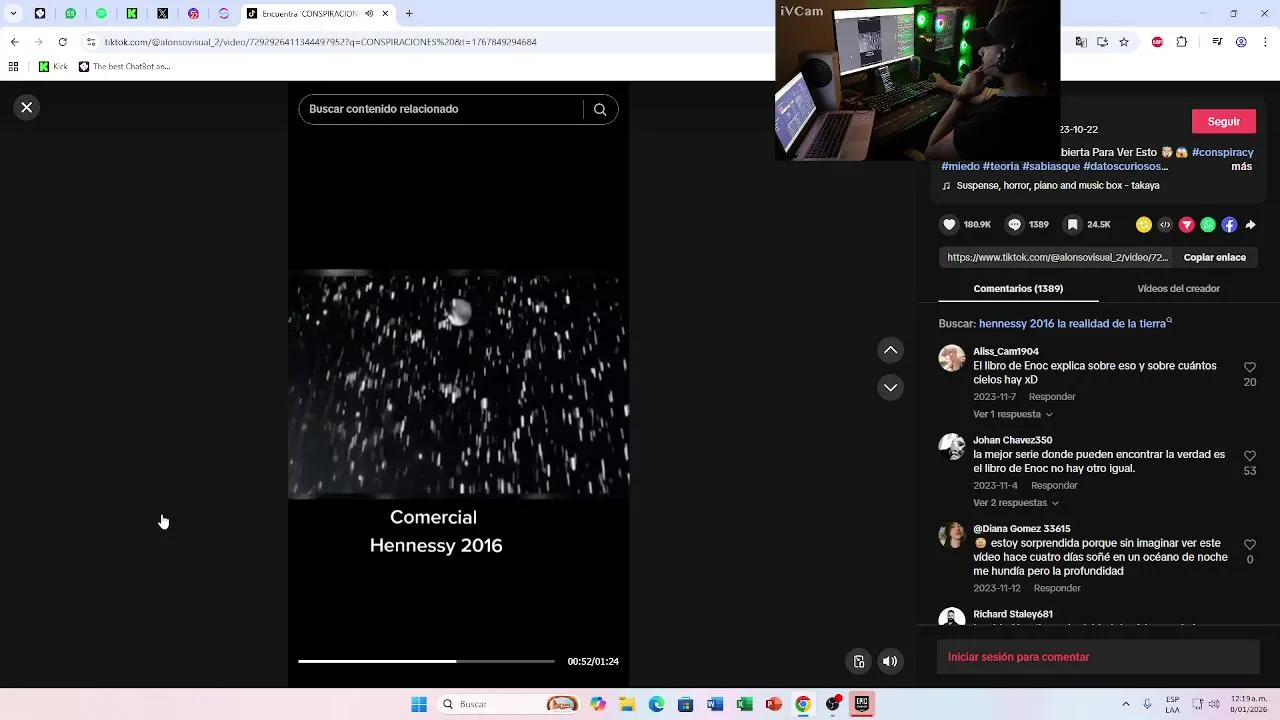Image resolution: width=1280 pixels, height=720 pixels.
Task: Follow the creator with the Seguir button
Action: (x=1224, y=121)
